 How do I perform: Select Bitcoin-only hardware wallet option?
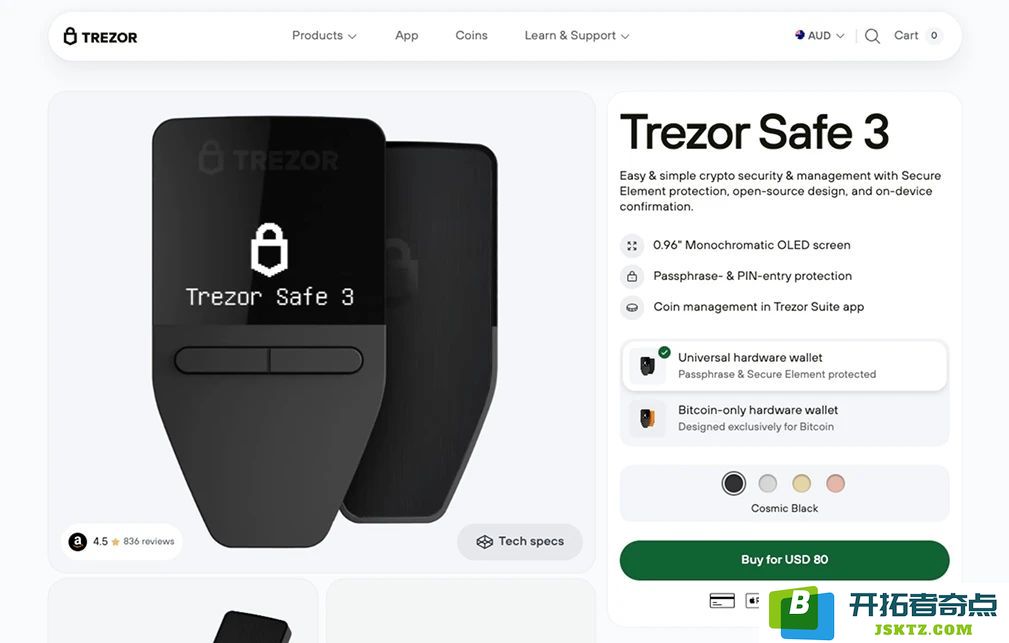784,418
